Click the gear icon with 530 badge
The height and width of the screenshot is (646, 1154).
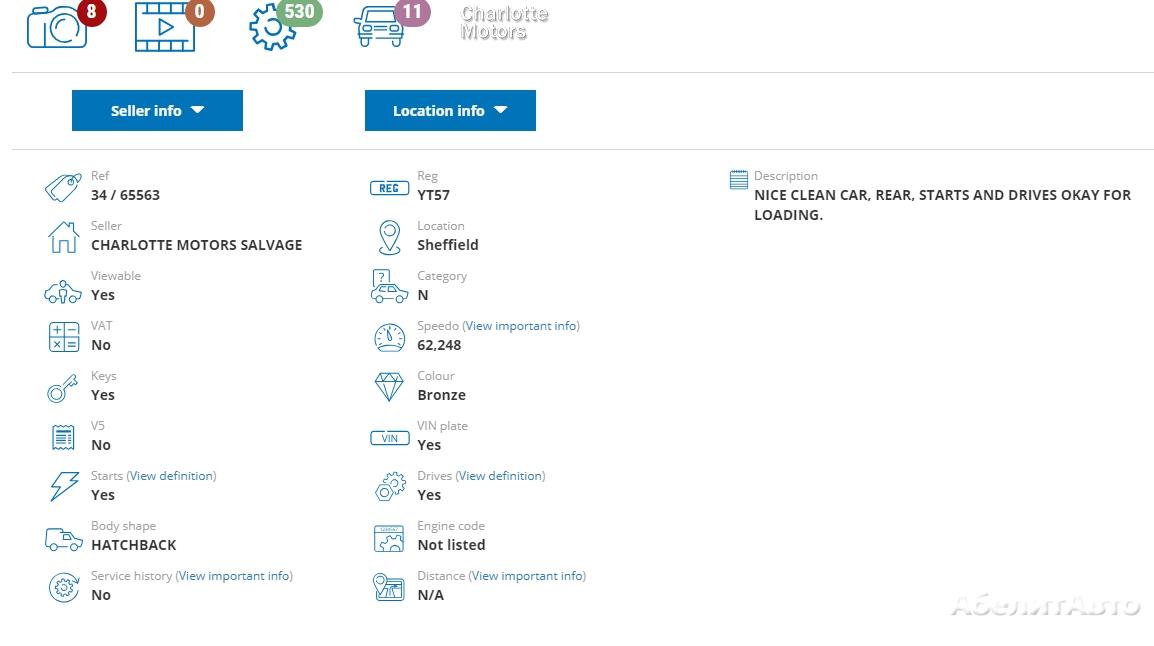(x=273, y=27)
